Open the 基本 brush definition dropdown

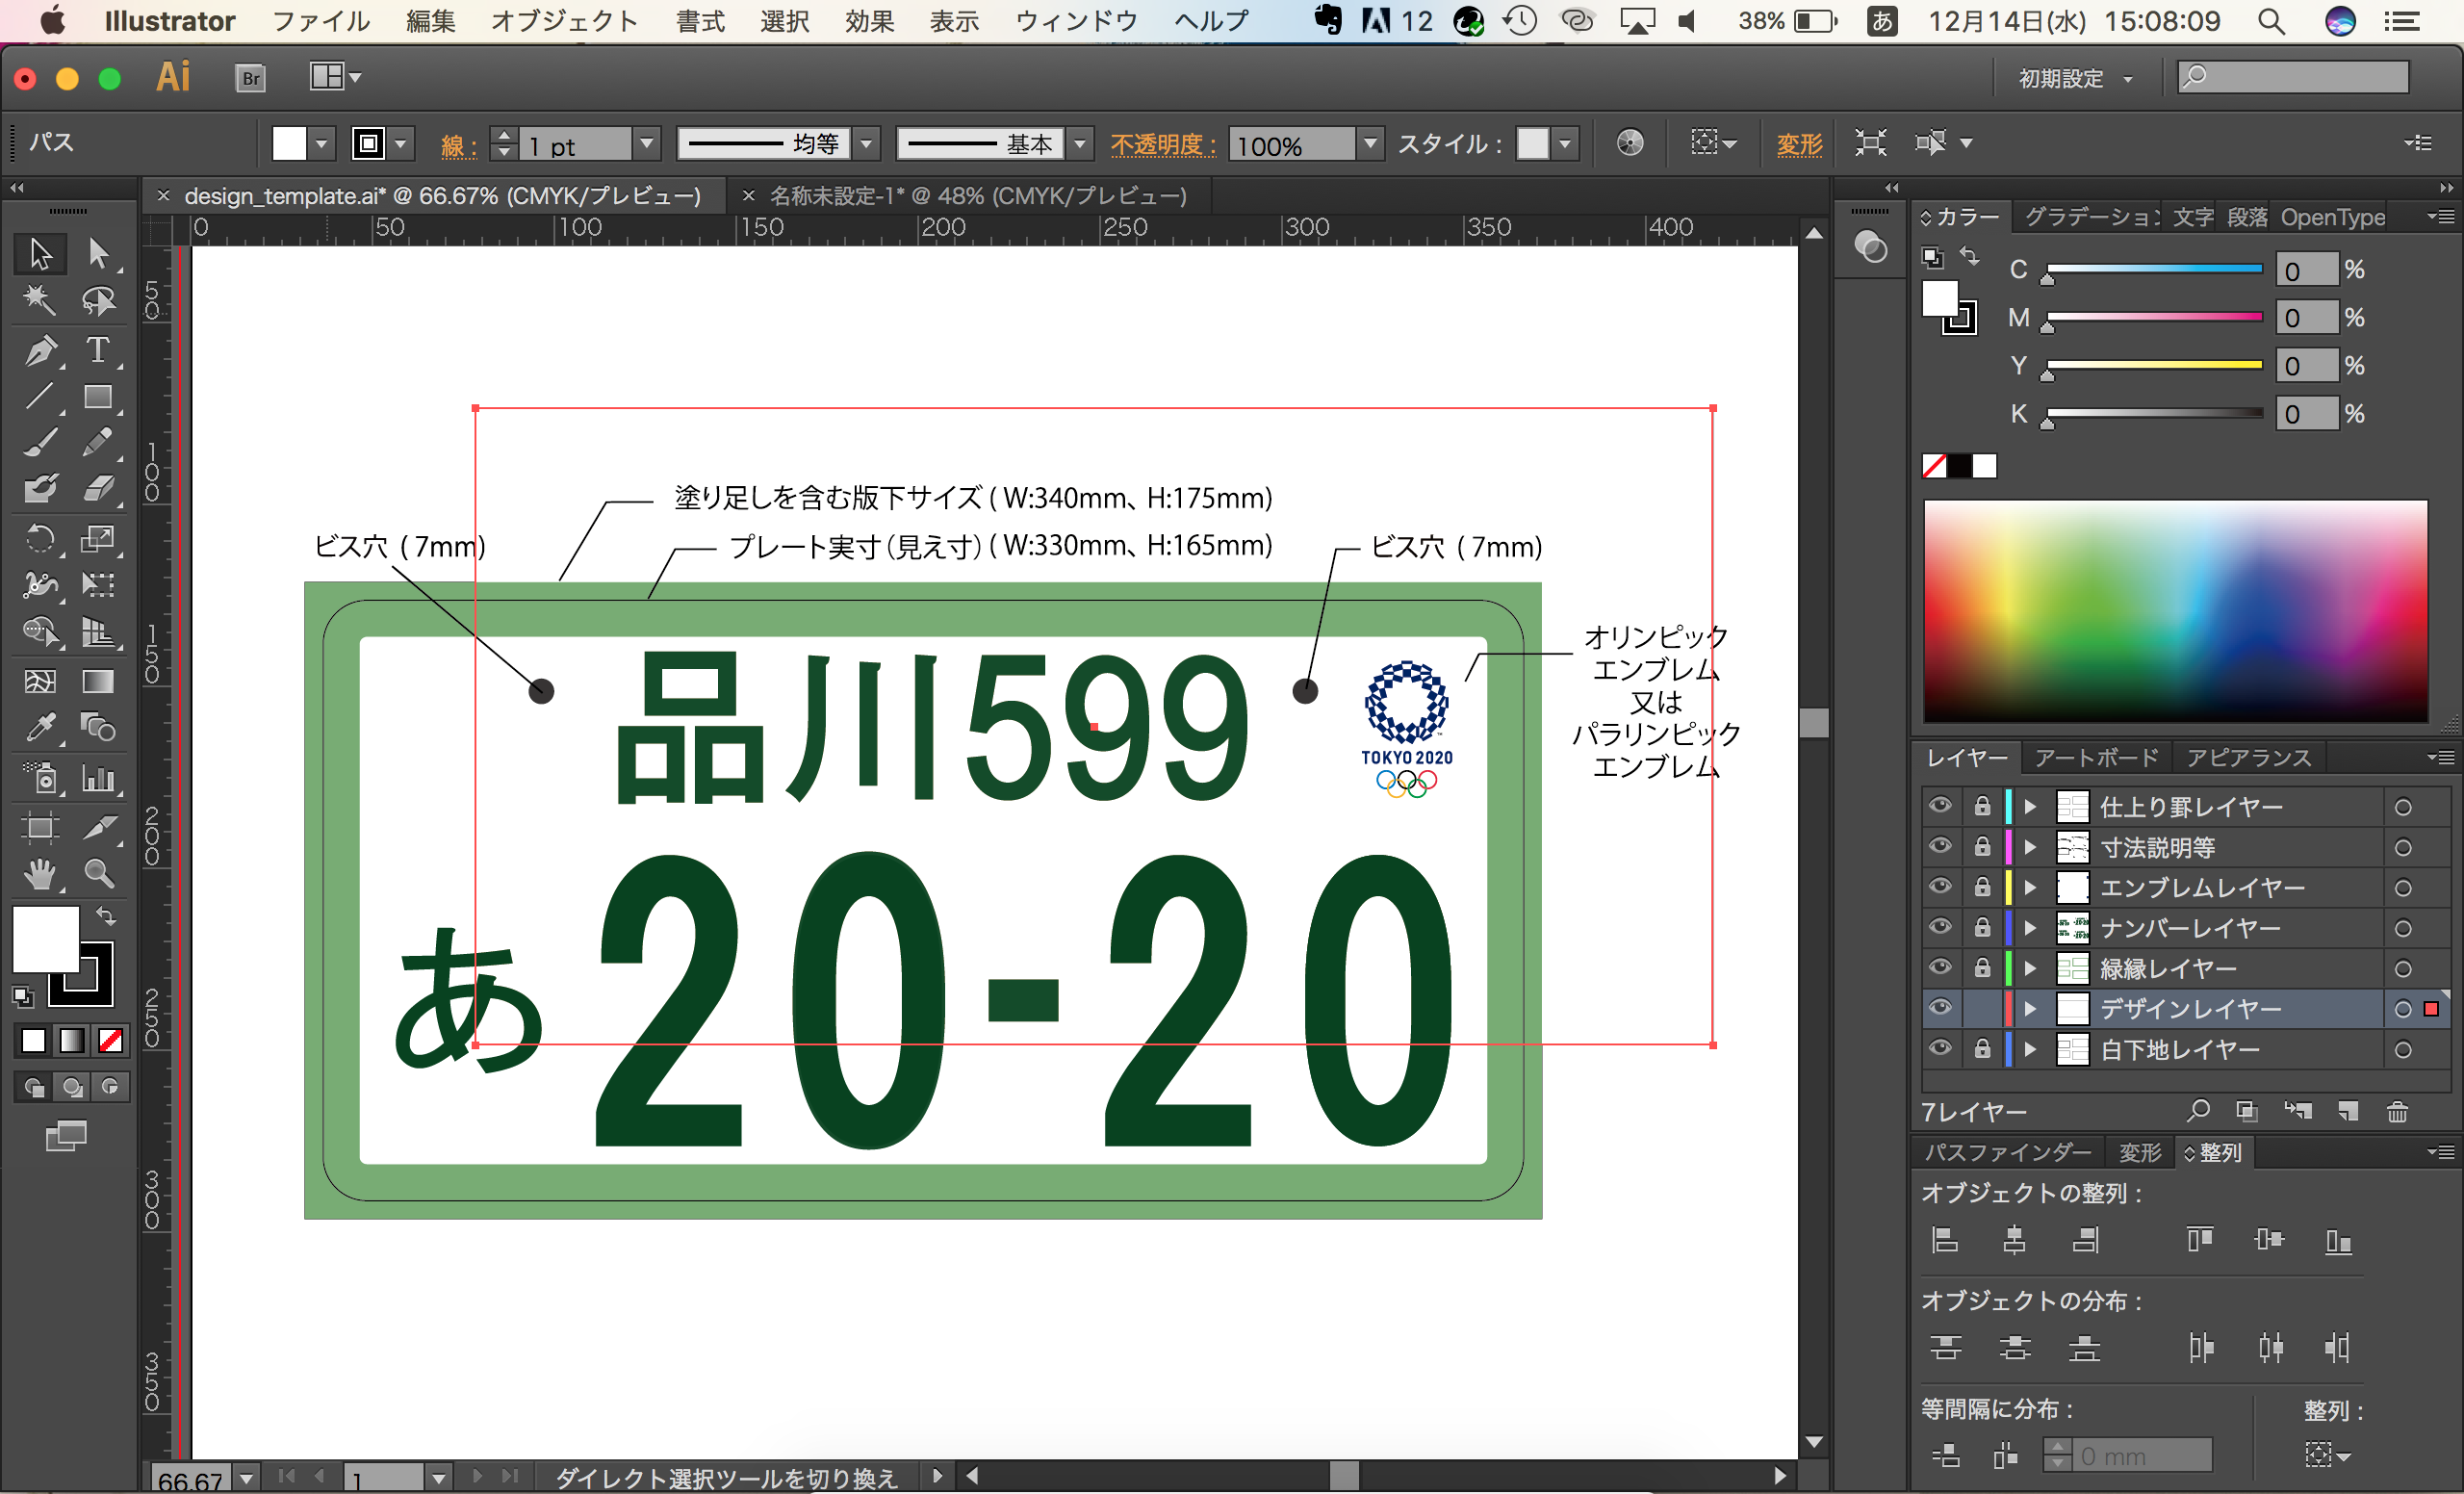pos(1079,144)
